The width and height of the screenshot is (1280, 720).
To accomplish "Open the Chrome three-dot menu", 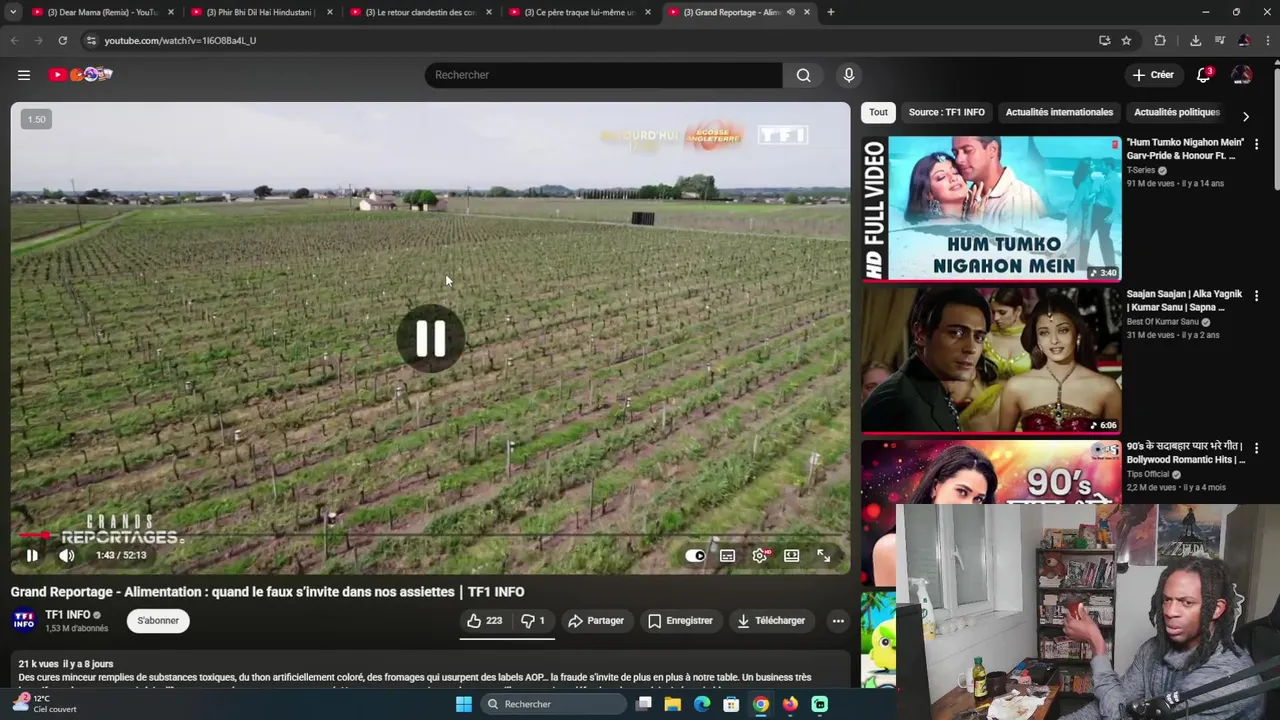I will pos(1268,40).
